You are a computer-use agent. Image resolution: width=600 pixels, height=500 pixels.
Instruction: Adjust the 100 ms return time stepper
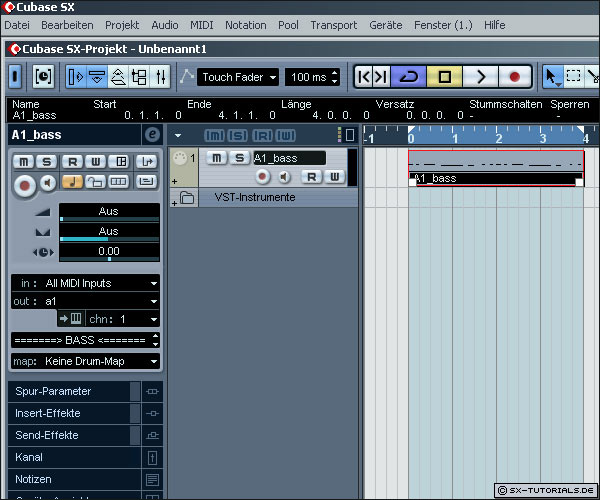(334, 77)
